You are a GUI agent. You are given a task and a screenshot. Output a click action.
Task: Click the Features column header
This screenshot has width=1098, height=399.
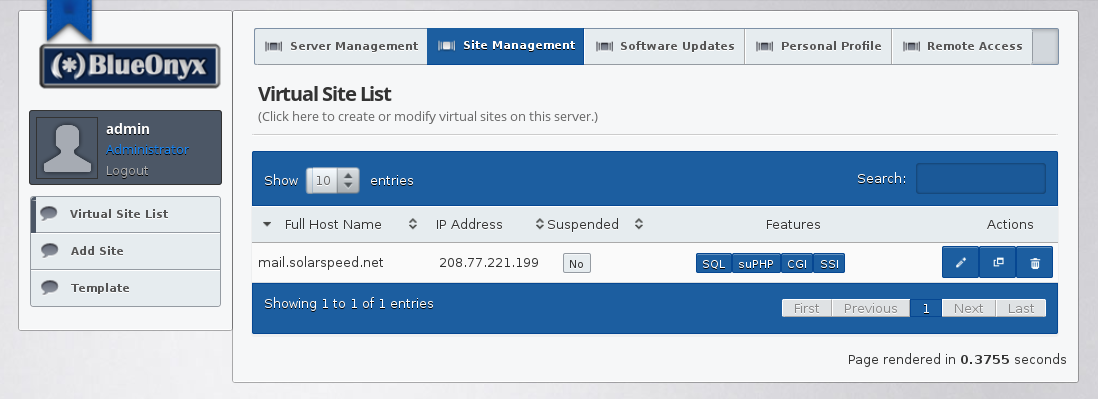click(793, 225)
